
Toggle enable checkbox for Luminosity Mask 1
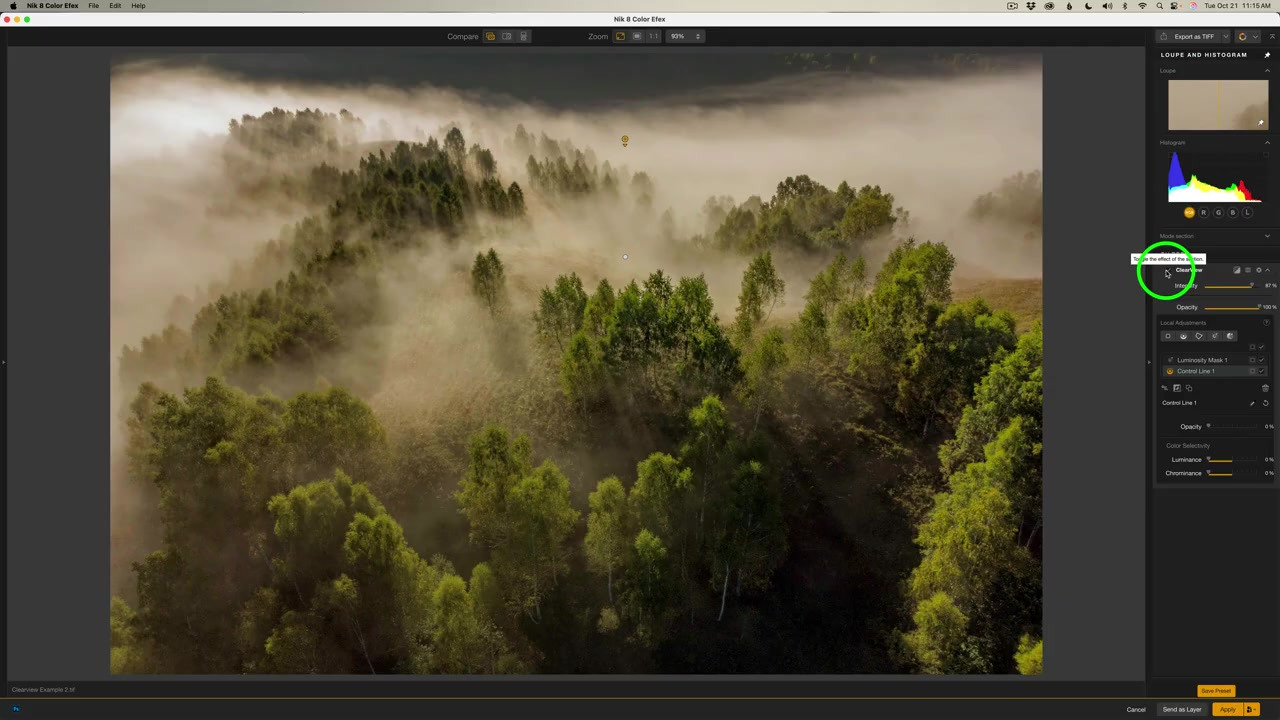[1262, 360]
